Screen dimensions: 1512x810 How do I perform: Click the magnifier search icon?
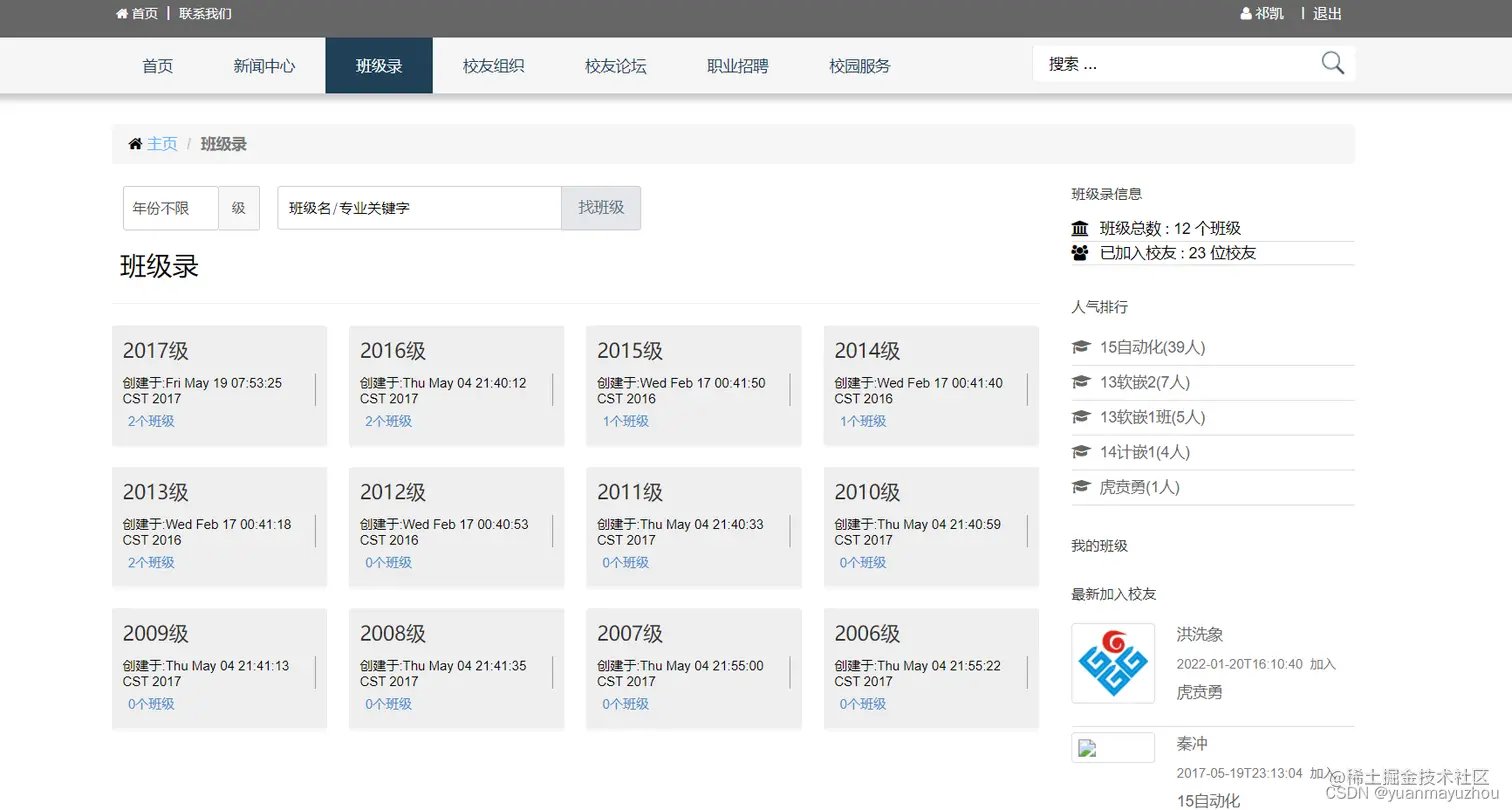click(1332, 64)
